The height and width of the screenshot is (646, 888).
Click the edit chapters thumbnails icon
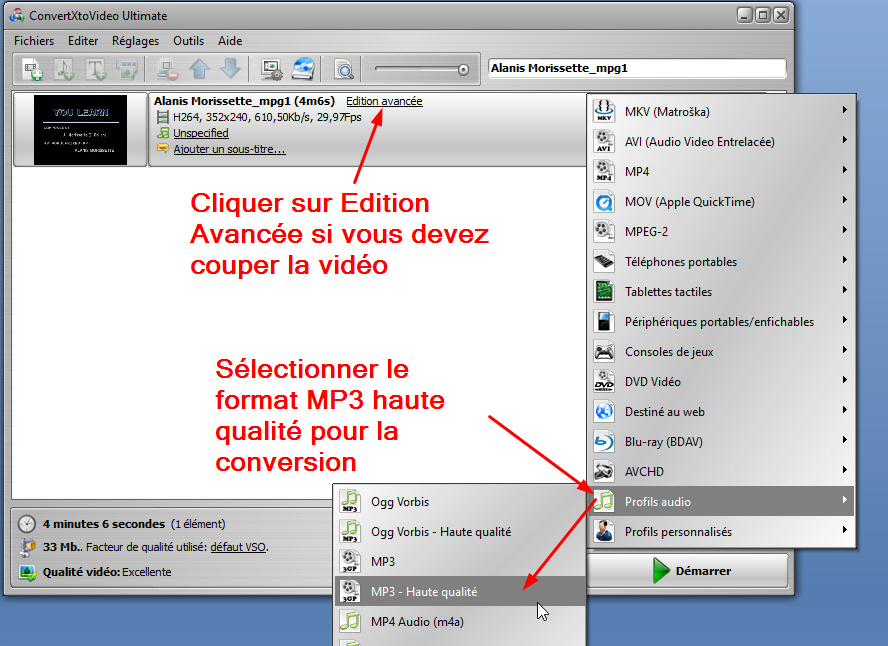tap(127, 69)
